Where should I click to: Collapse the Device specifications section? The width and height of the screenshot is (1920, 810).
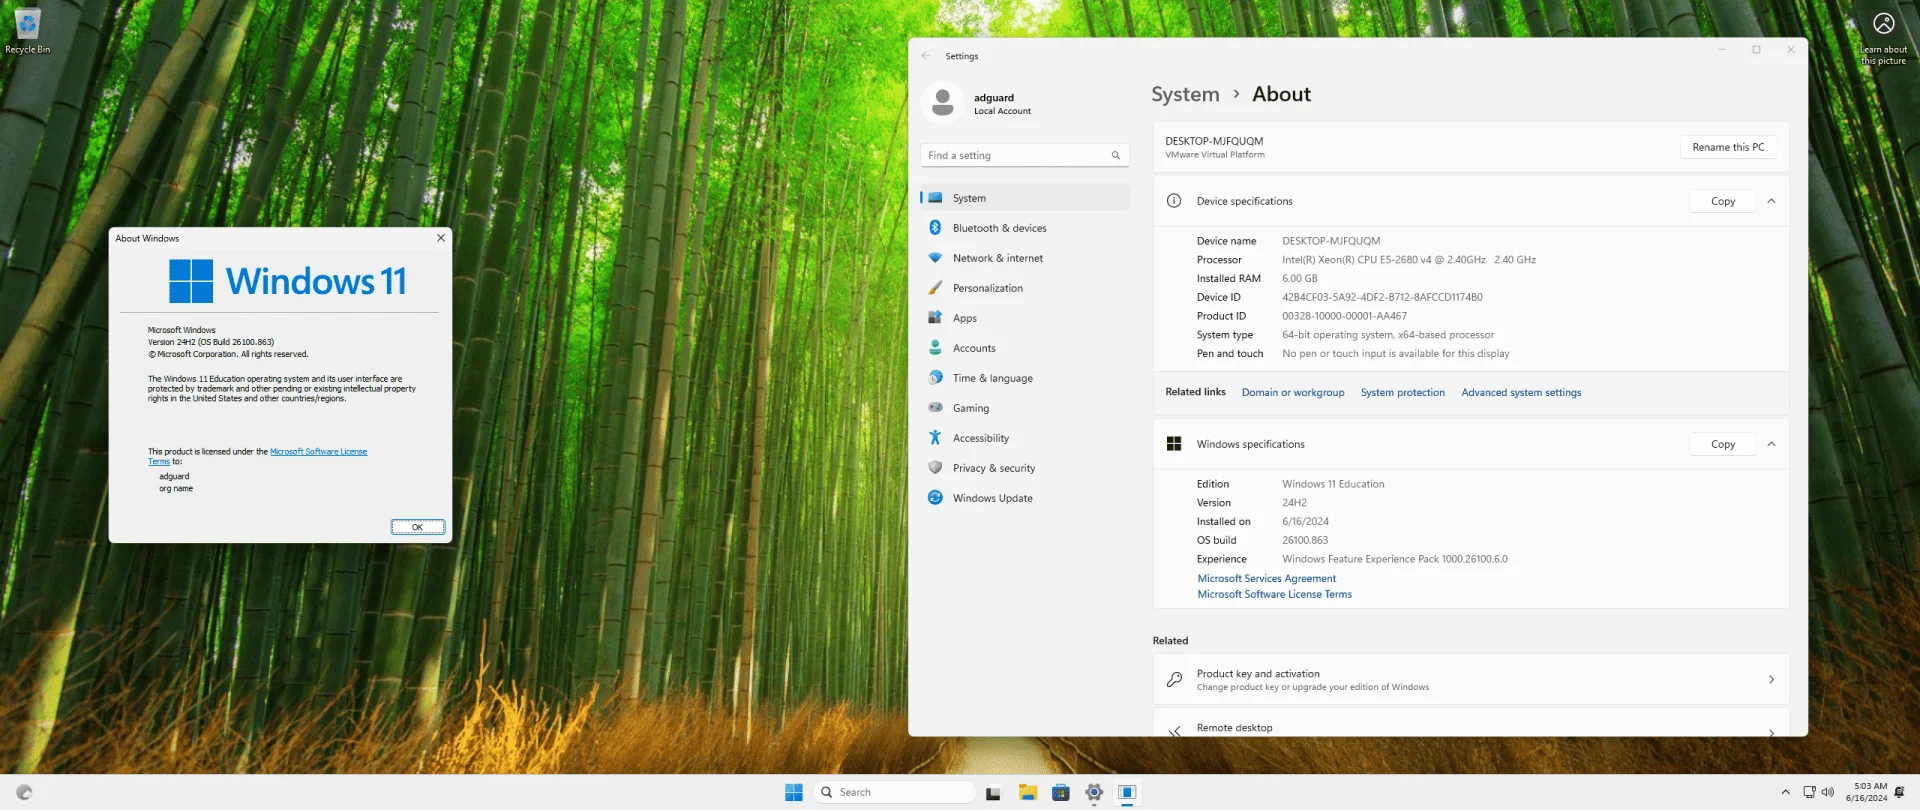click(1771, 201)
